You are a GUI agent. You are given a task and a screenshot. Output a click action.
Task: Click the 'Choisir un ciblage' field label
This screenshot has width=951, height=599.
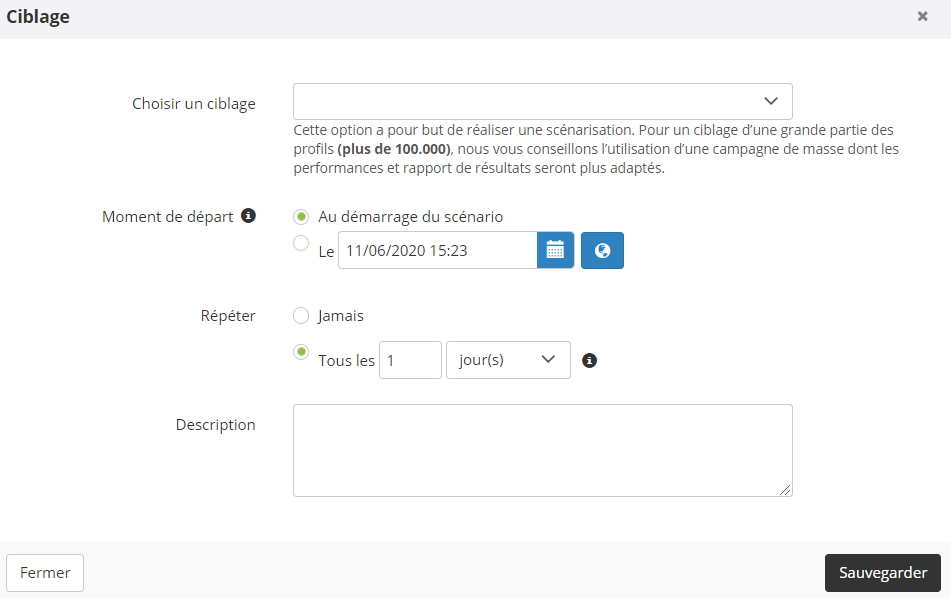(194, 104)
